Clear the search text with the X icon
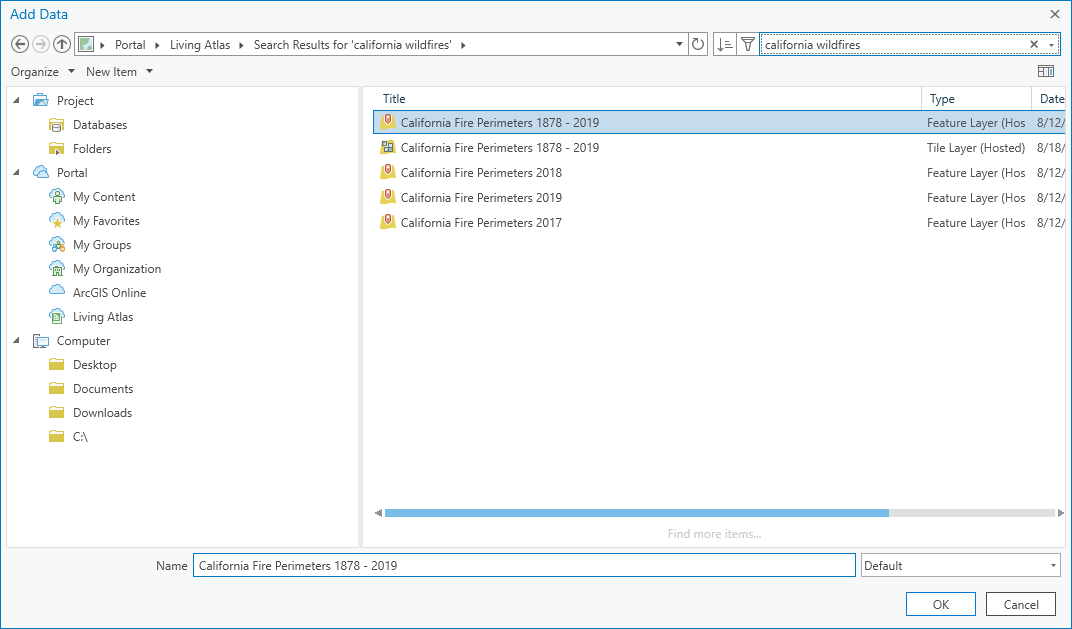Image resolution: width=1072 pixels, height=629 pixels. click(x=1034, y=44)
